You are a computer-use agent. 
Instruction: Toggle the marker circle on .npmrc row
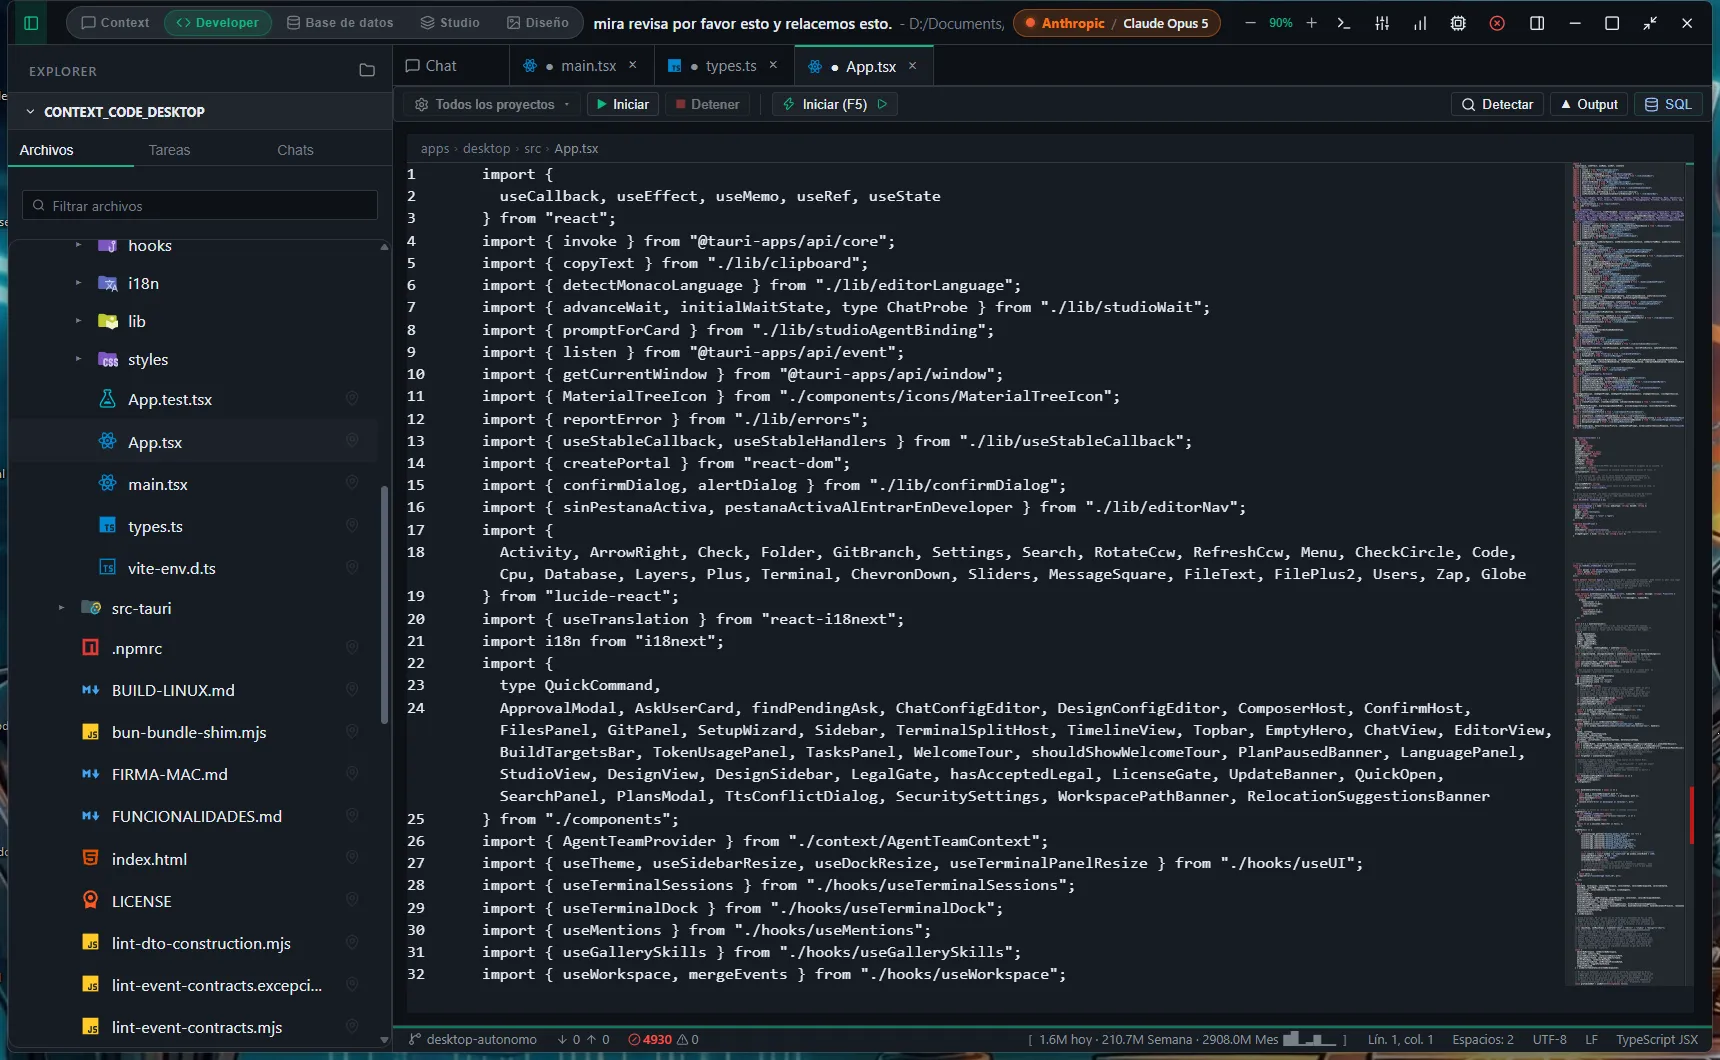click(x=352, y=648)
